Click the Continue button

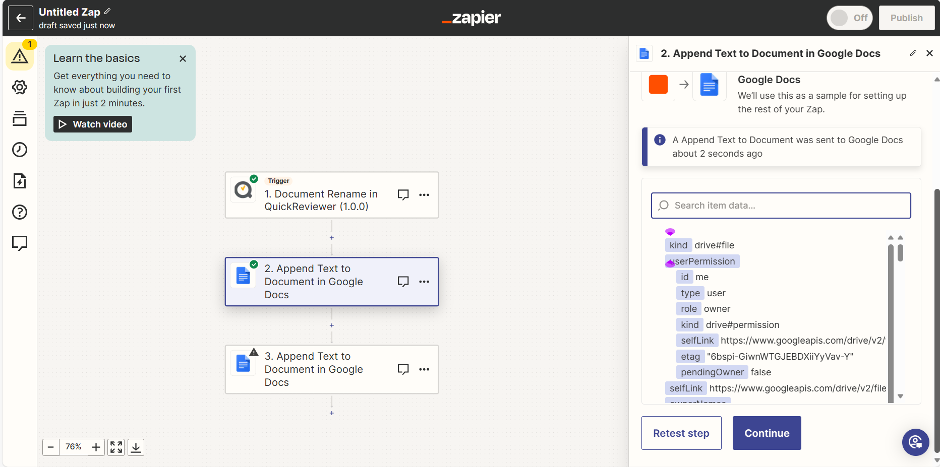pos(766,433)
